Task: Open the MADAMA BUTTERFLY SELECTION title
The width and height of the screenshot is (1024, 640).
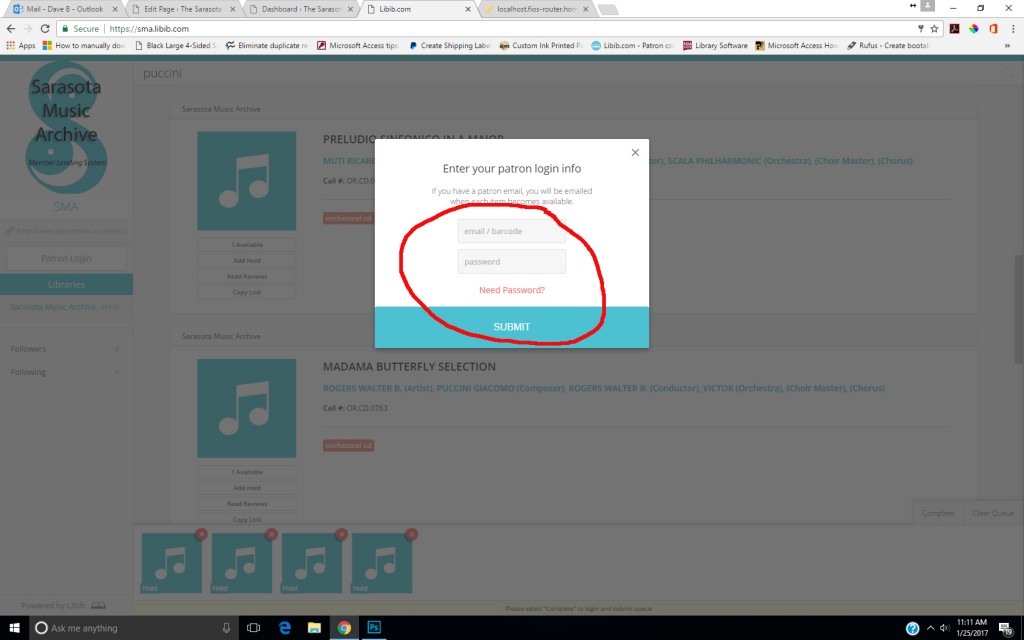Action: click(x=409, y=367)
